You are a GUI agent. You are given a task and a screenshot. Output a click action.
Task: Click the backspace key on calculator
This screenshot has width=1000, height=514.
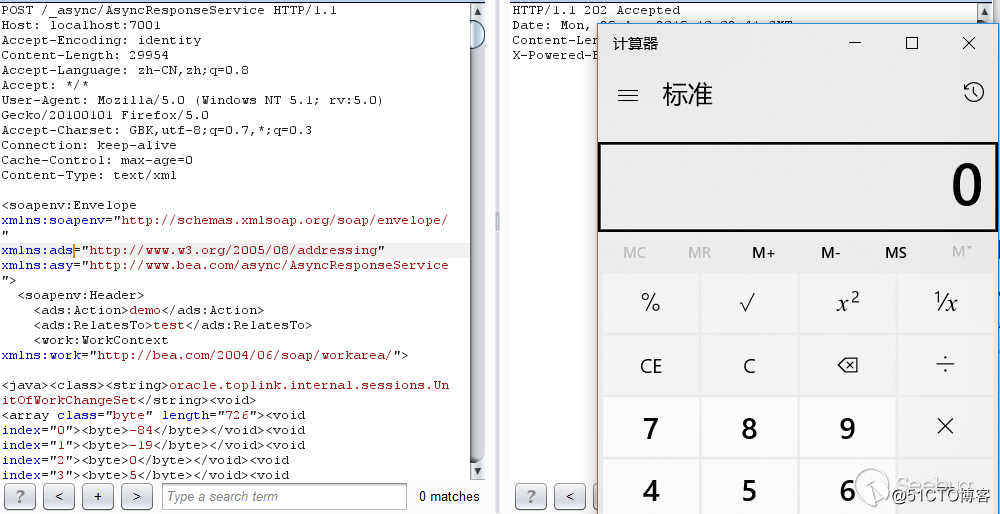tap(847, 365)
